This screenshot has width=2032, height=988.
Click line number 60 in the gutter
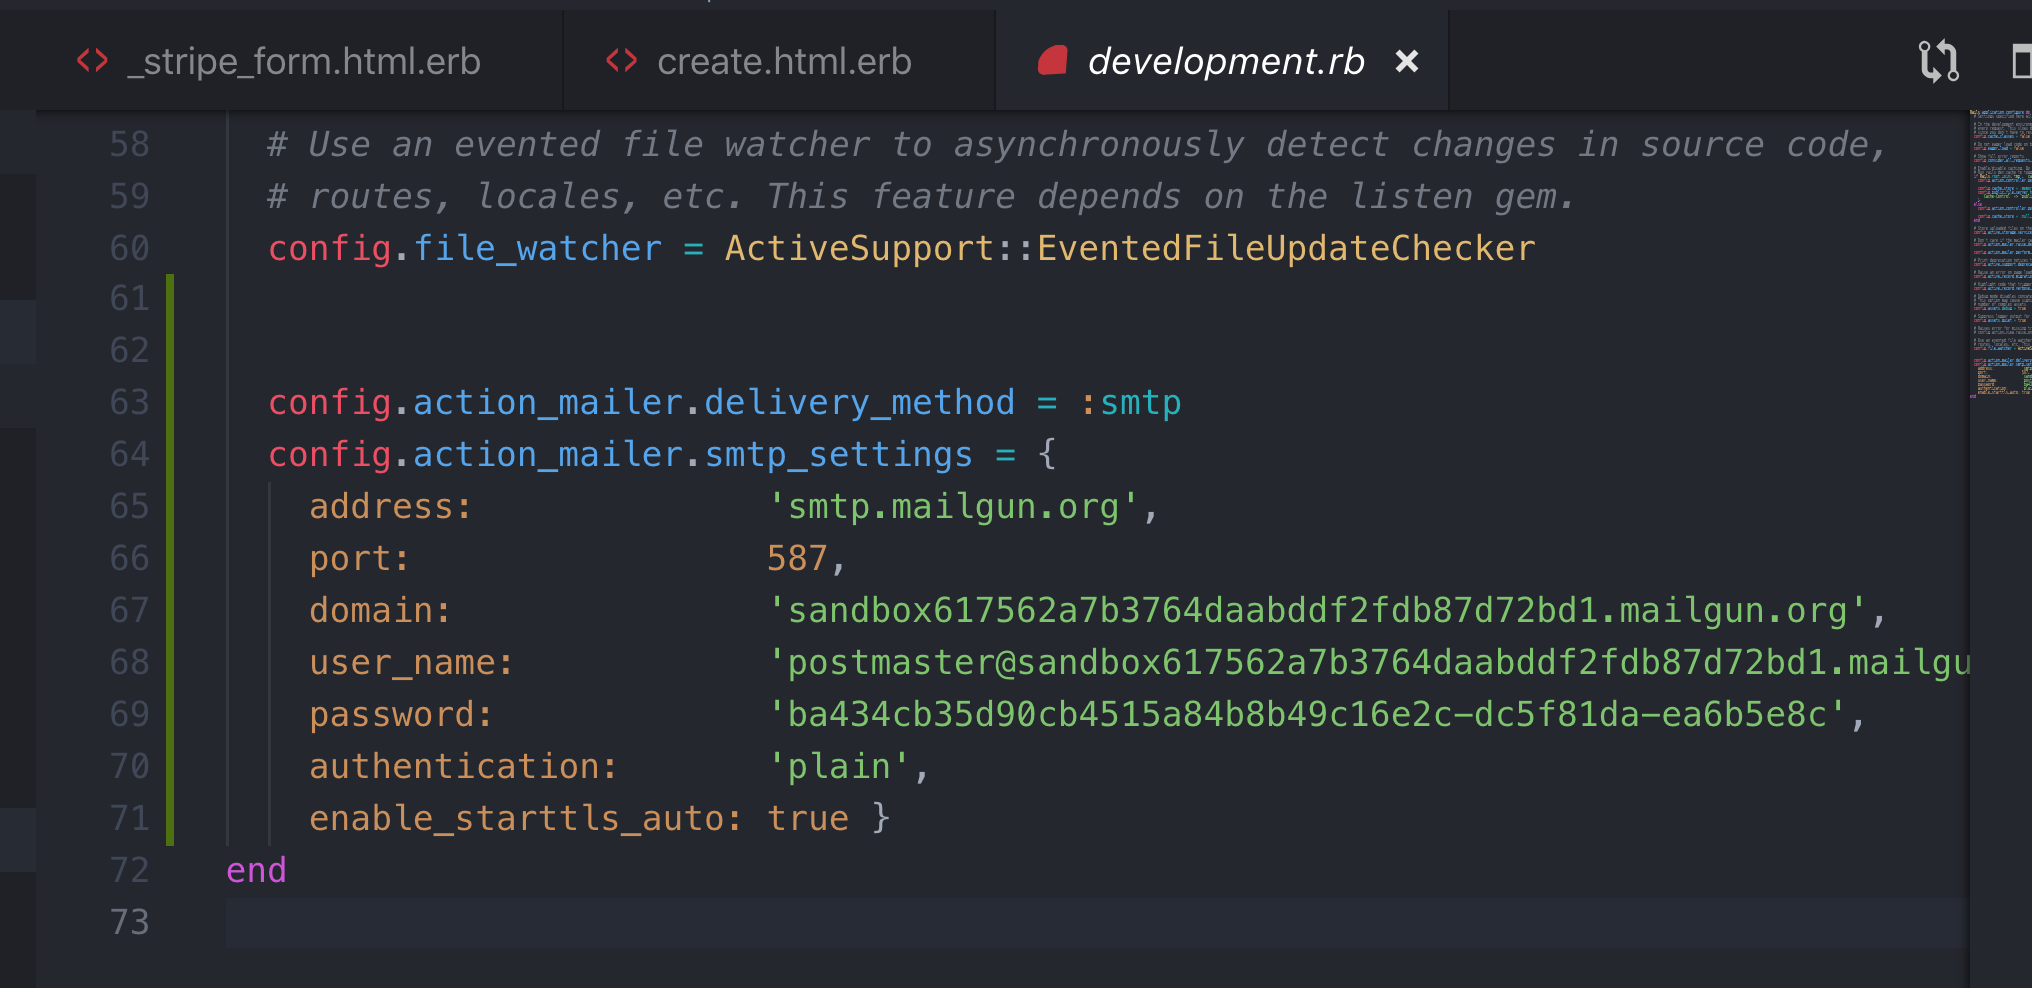[129, 249]
